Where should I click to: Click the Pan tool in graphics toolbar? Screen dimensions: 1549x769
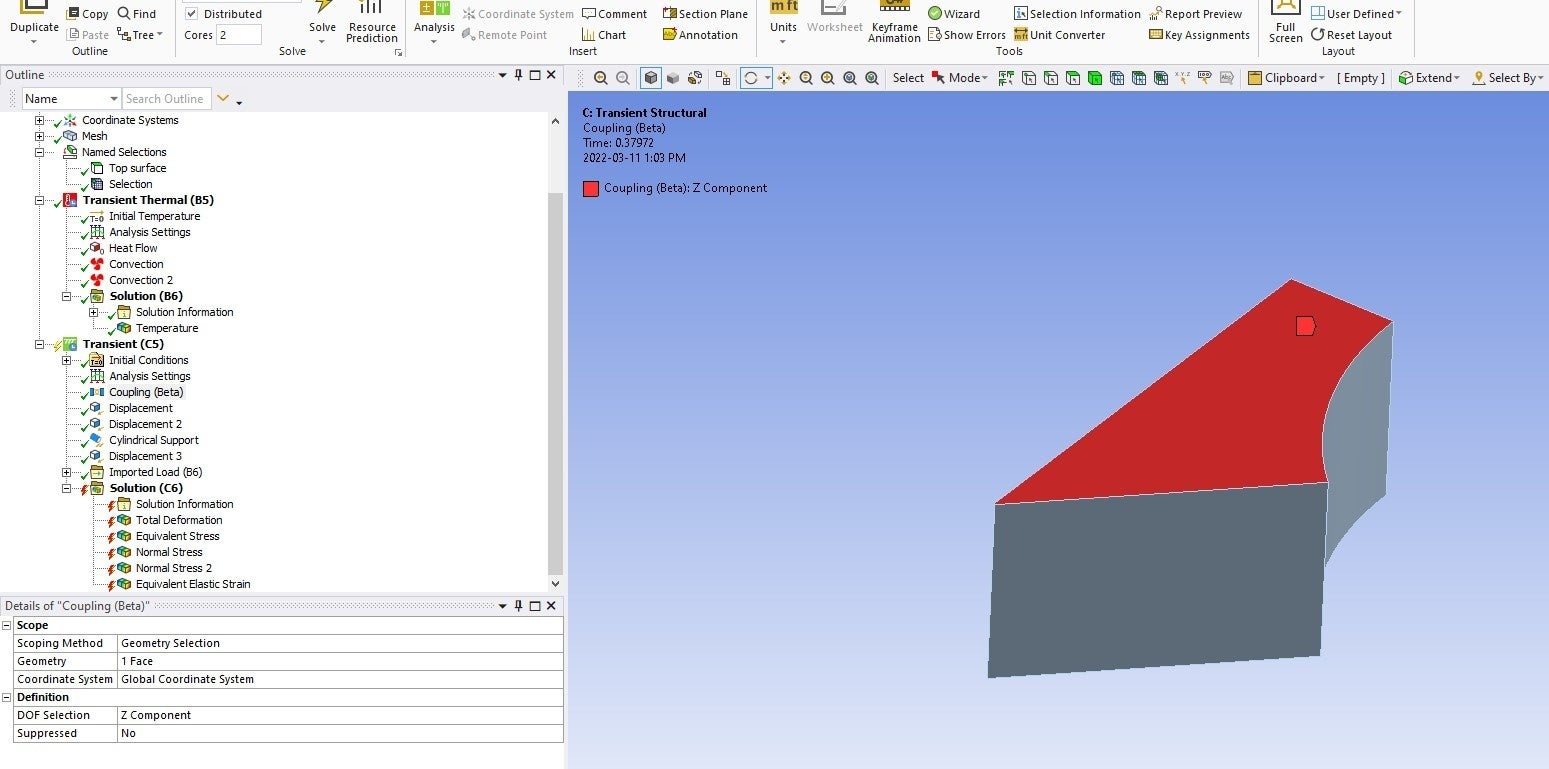[x=784, y=78]
